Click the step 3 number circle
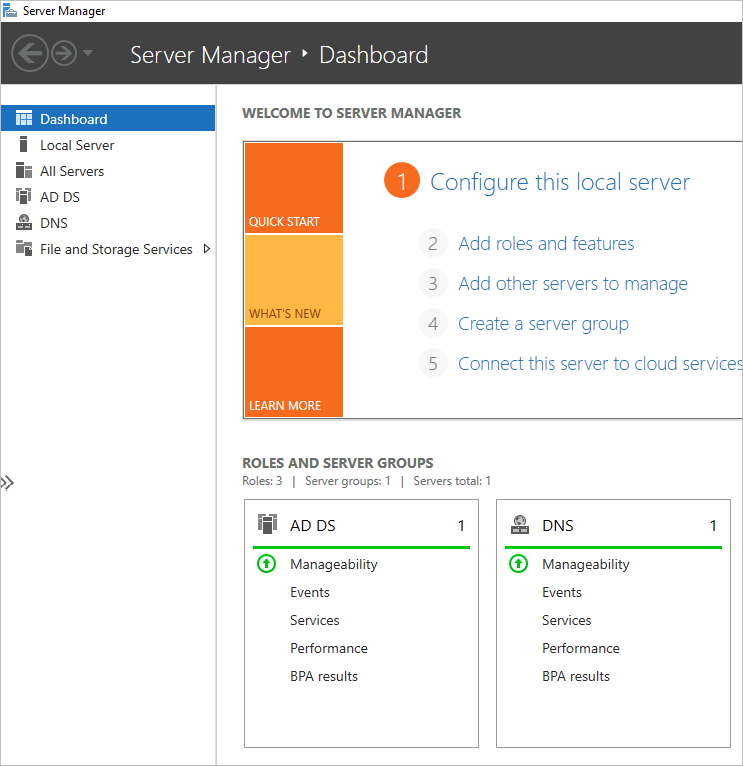The image size is (743, 766). pos(433,283)
